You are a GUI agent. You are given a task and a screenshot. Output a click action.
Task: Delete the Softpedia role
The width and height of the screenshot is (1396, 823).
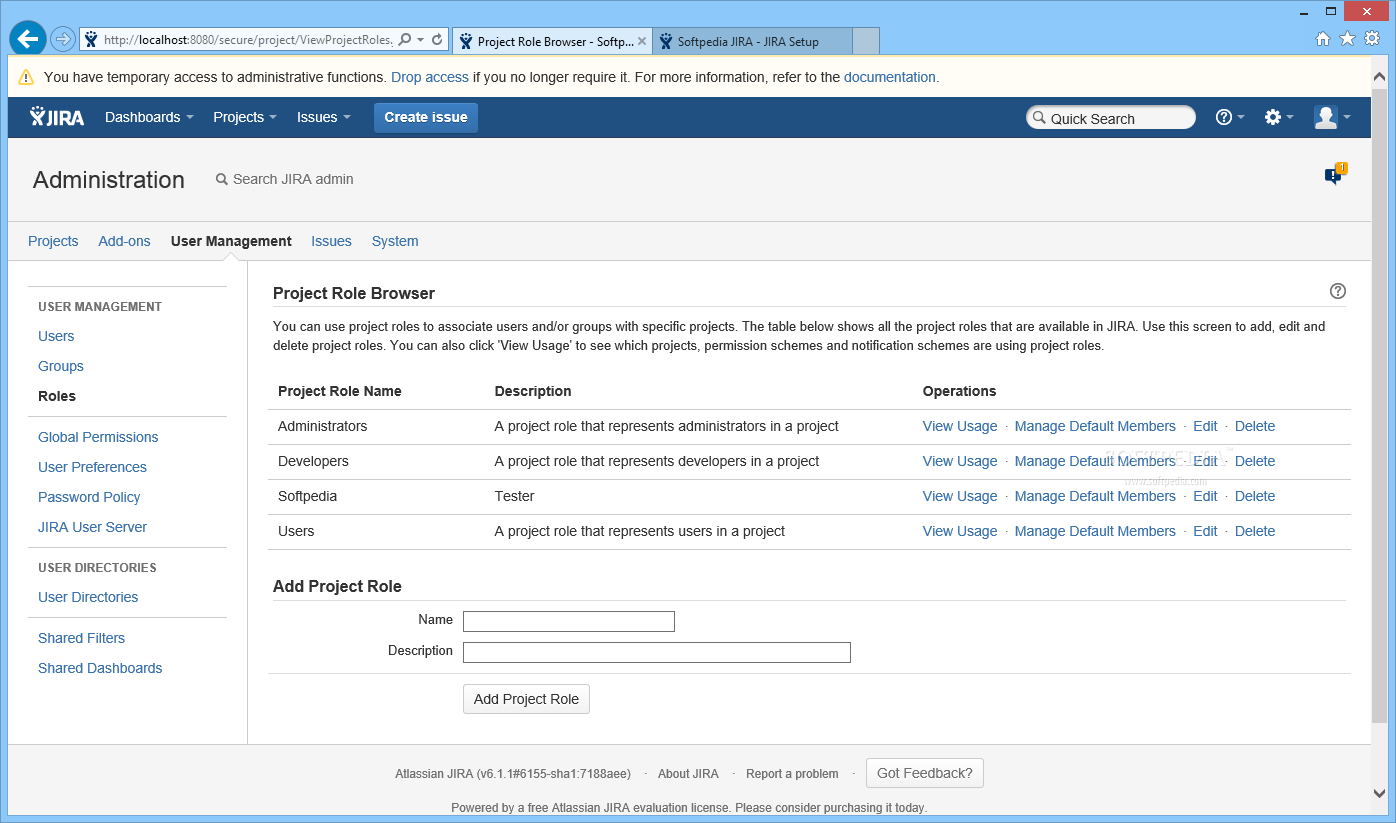(1255, 496)
